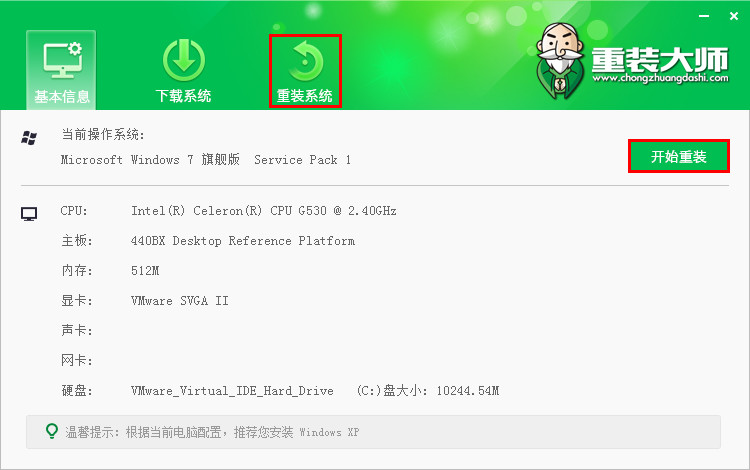This screenshot has width=750, height=470.
Task: Close the 重装大师 window
Action: click(x=734, y=16)
